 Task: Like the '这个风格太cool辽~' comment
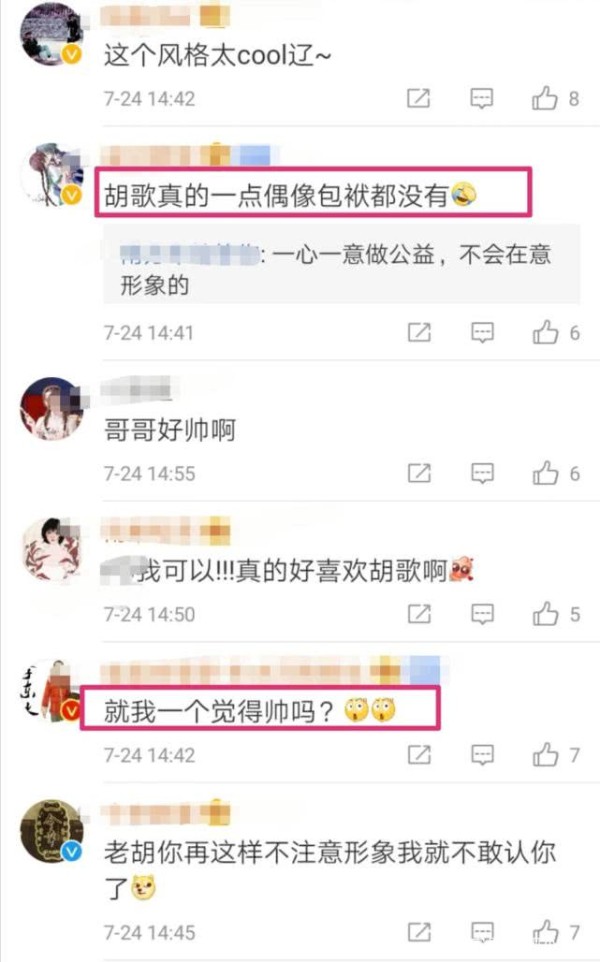click(545, 98)
